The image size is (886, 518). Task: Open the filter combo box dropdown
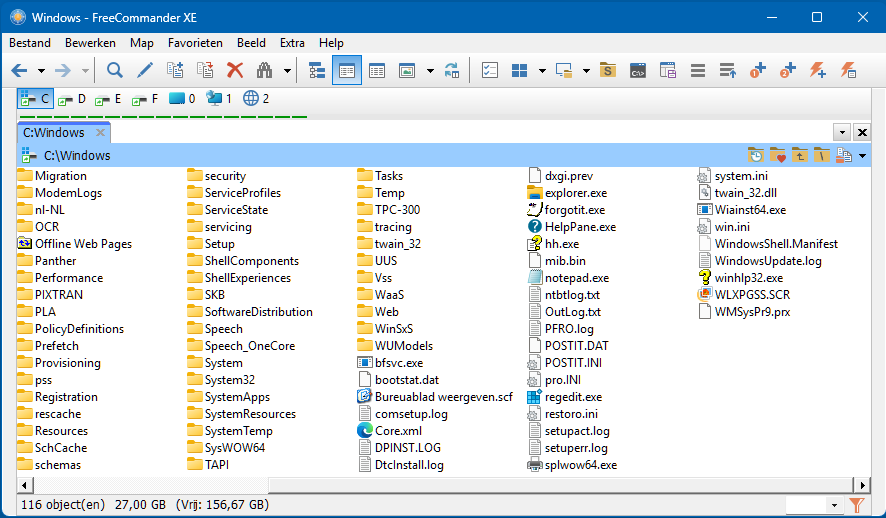pos(834,505)
